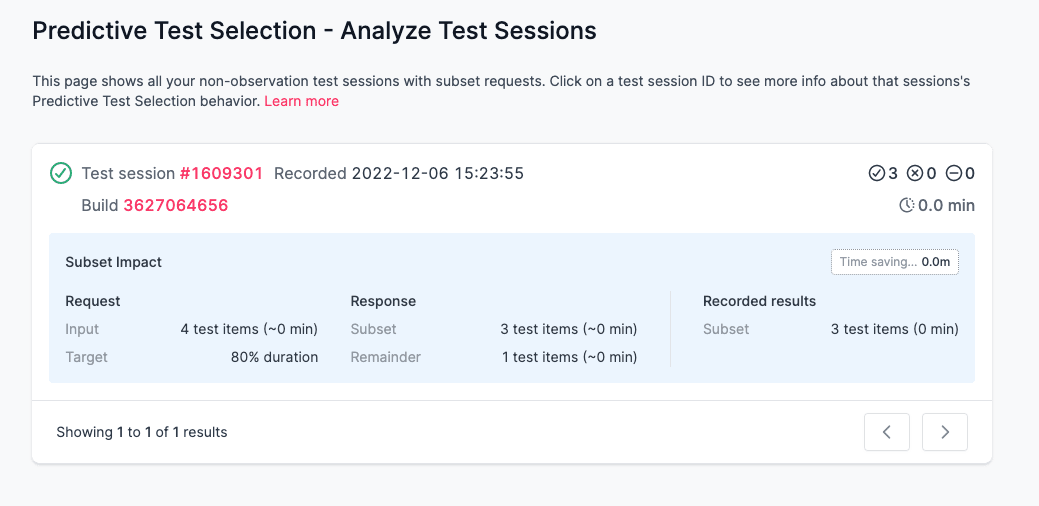
Task: Click the 80% duration target value
Action: (274, 357)
